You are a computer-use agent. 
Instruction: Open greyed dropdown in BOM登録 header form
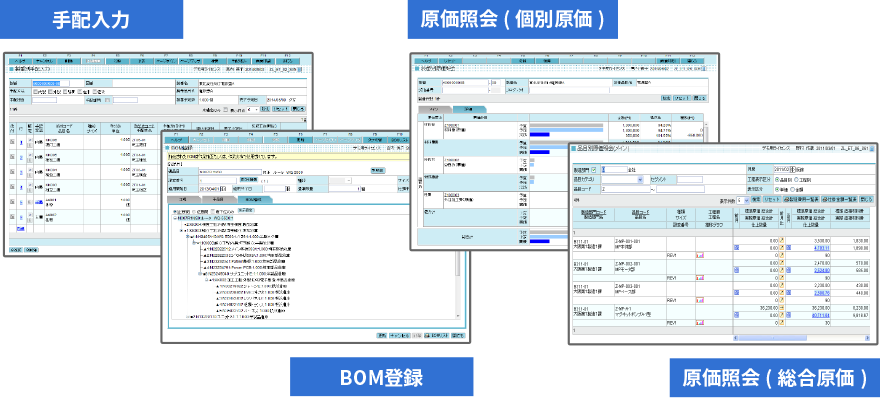(x=341, y=180)
